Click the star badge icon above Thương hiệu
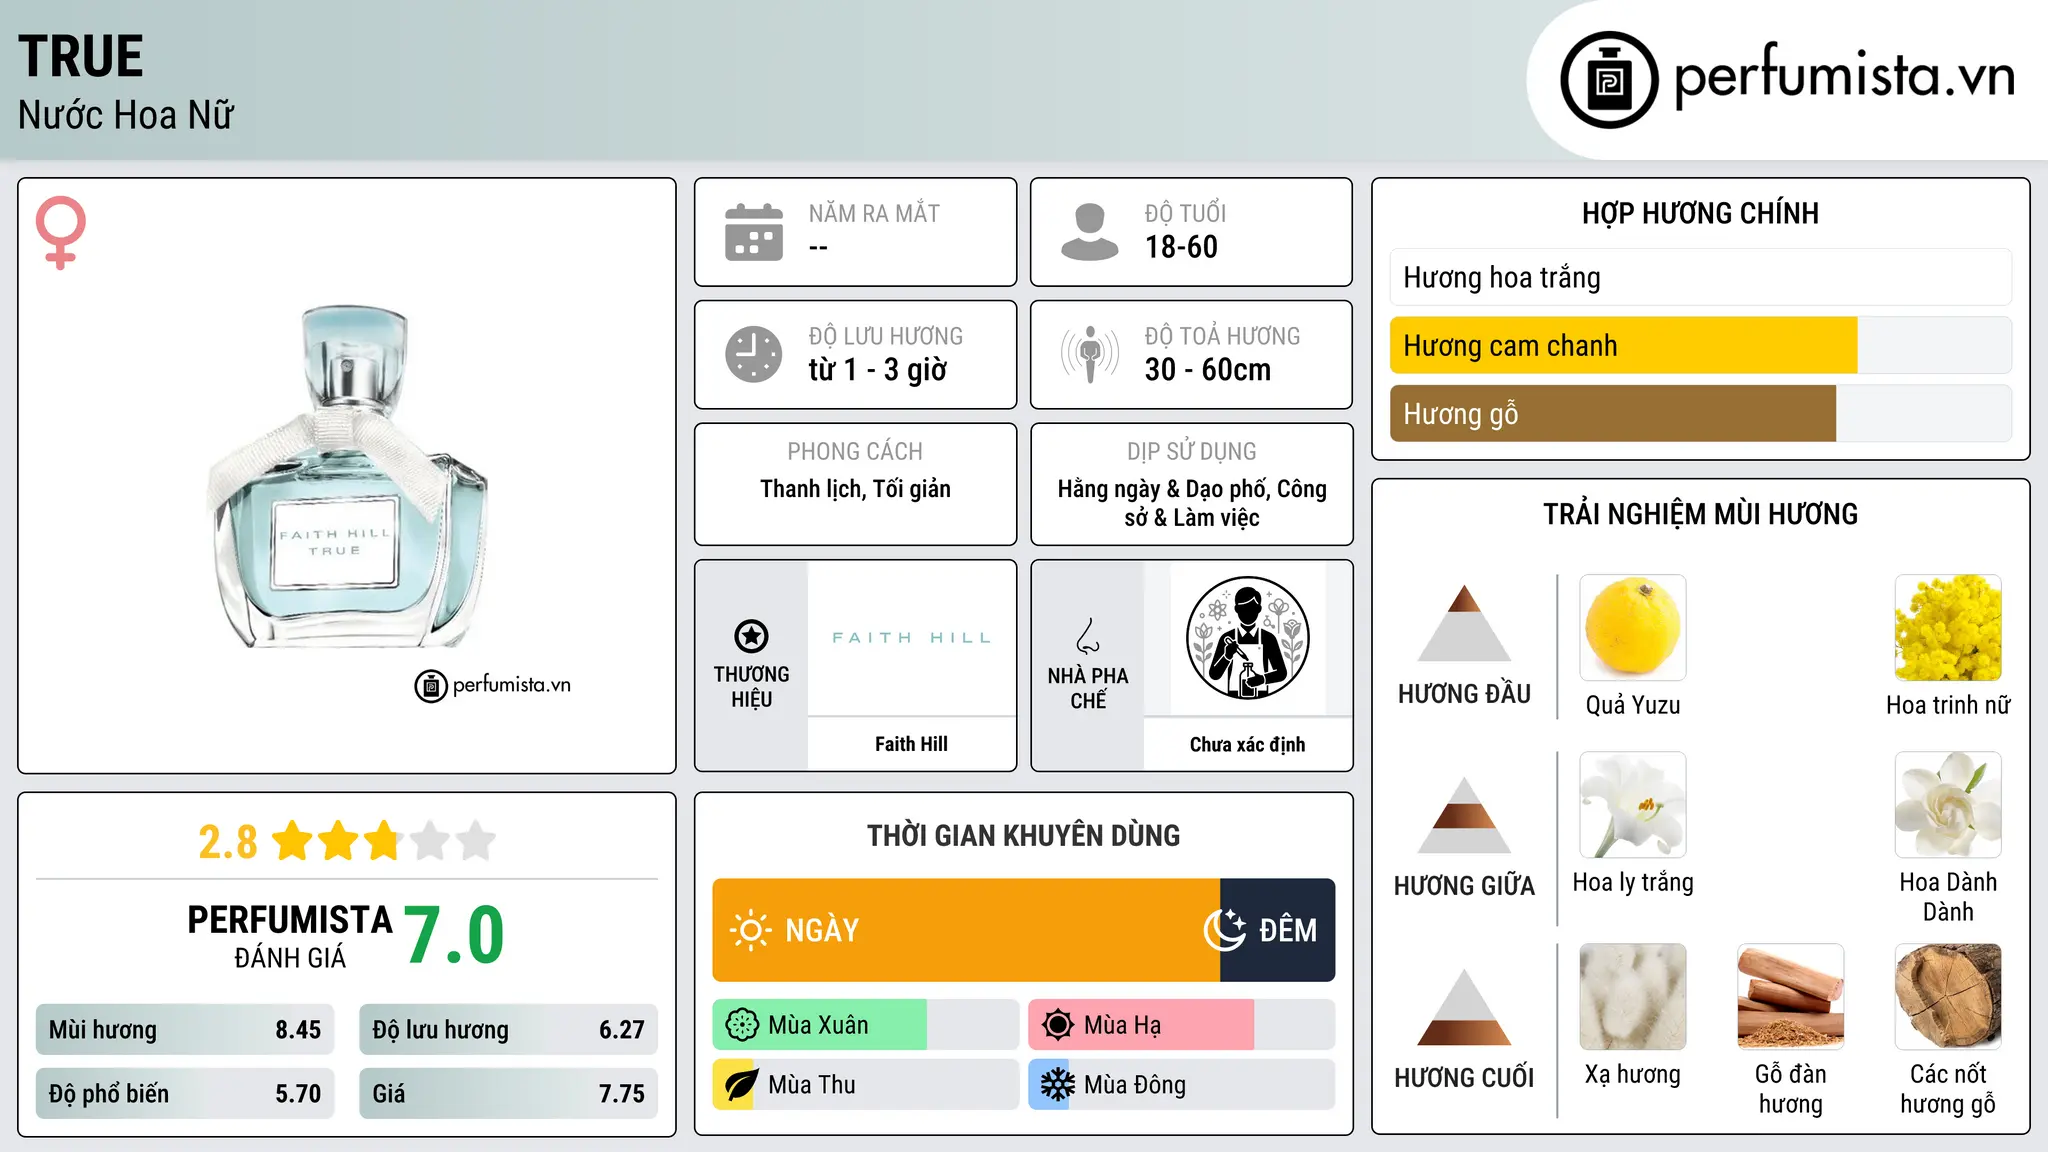 [751, 636]
